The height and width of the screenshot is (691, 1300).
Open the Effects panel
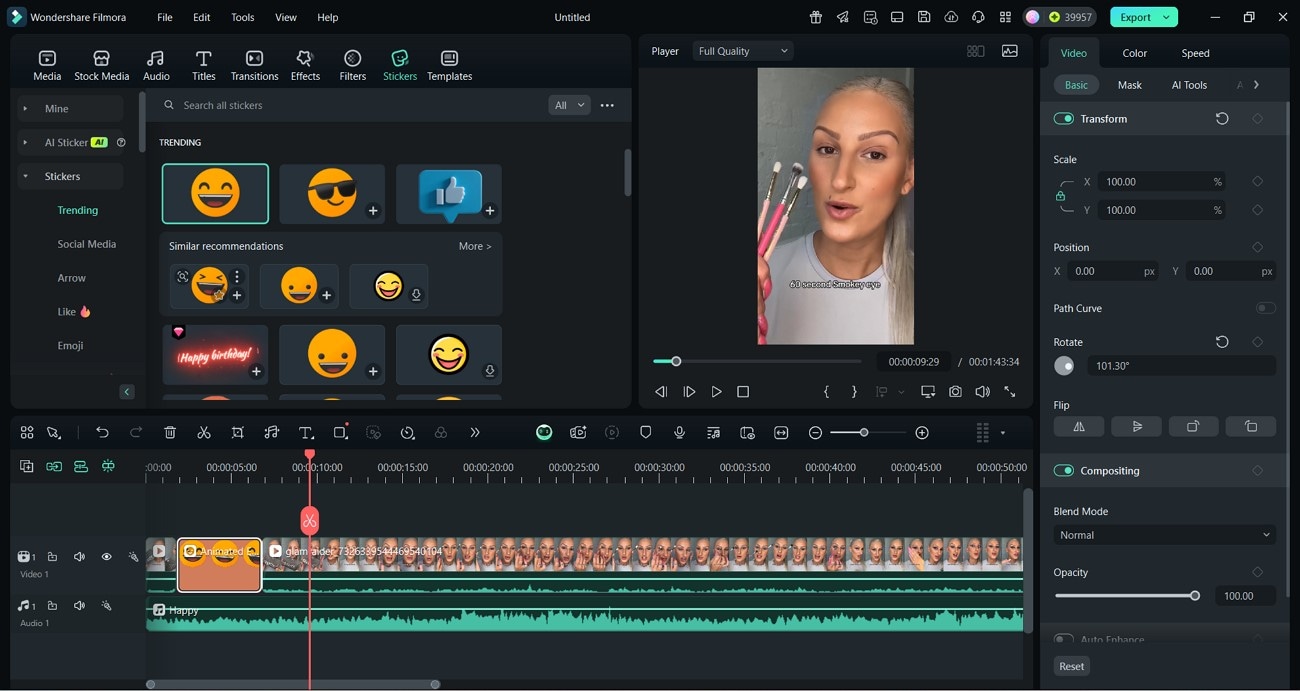(x=305, y=65)
